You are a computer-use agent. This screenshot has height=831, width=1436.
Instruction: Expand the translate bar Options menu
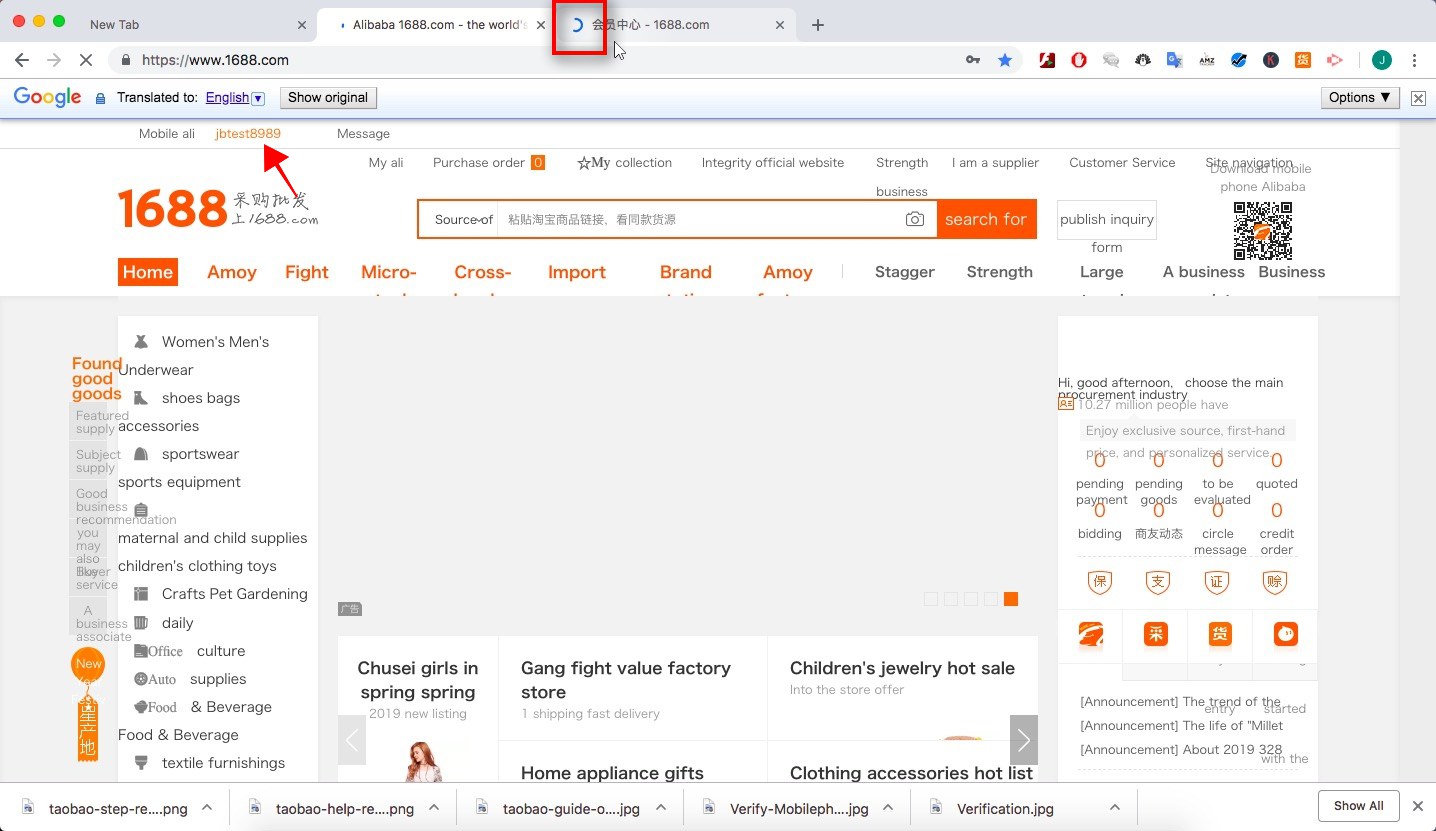[1360, 97]
